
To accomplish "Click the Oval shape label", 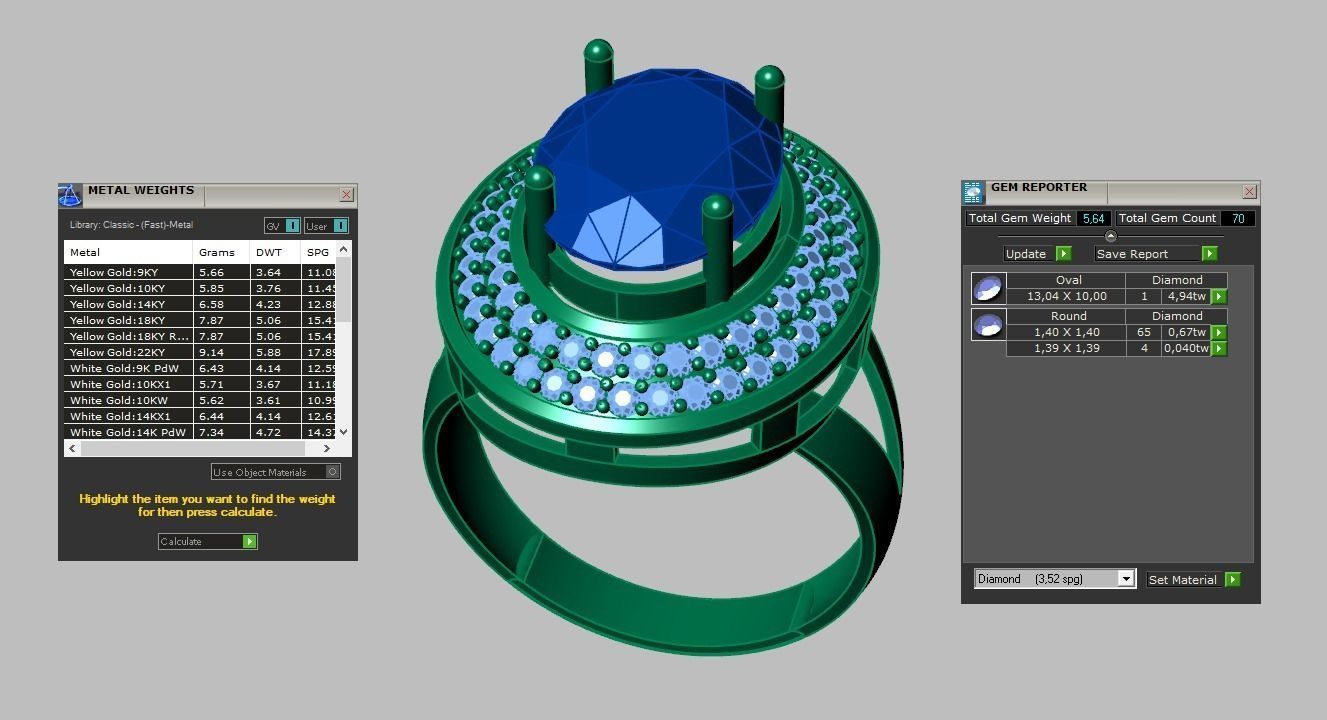I will (x=1068, y=281).
